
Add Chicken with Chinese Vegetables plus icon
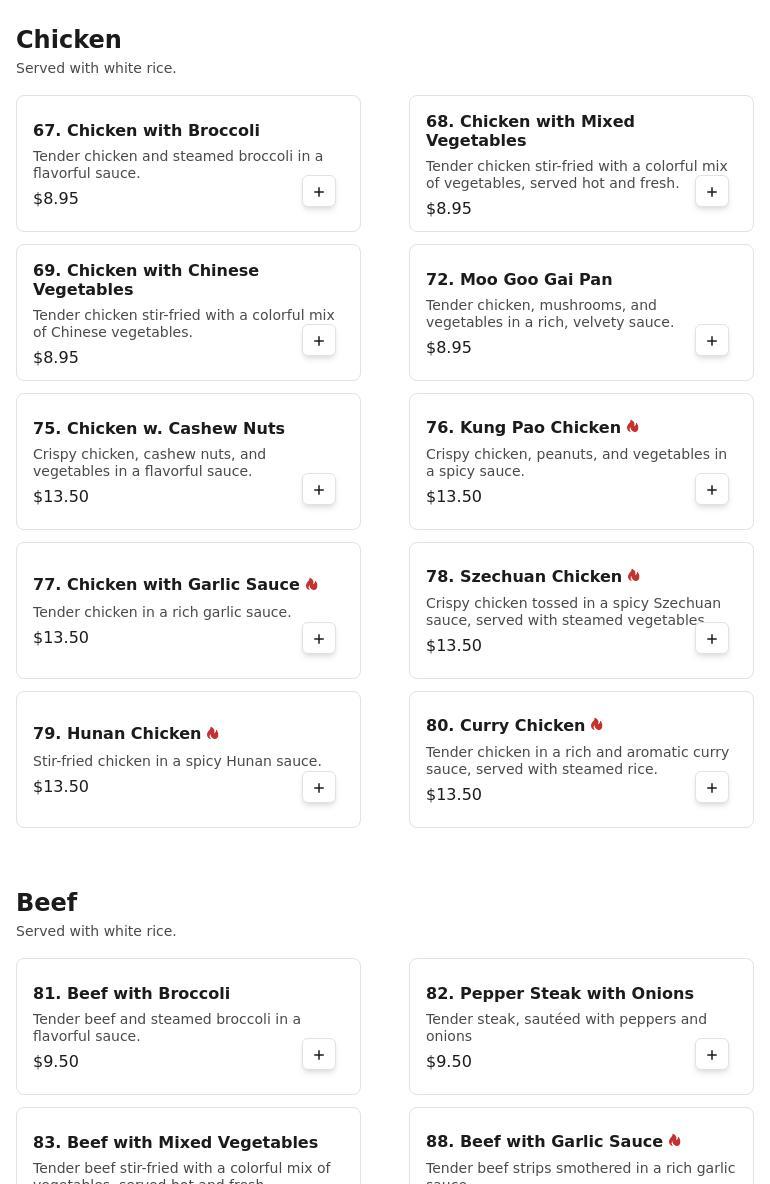click(319, 341)
